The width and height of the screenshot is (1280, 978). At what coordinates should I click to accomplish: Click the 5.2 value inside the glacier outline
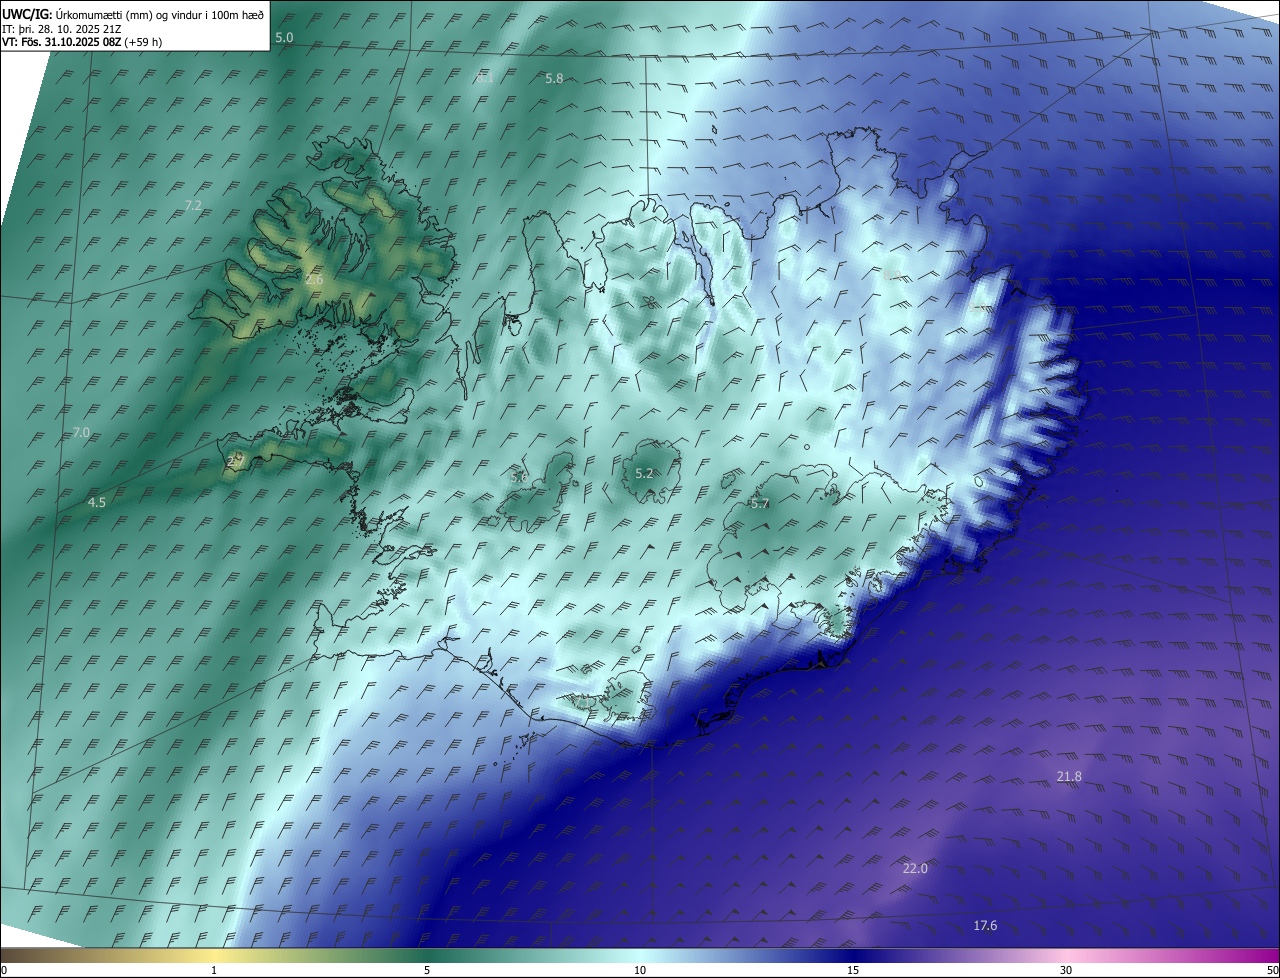(644, 473)
